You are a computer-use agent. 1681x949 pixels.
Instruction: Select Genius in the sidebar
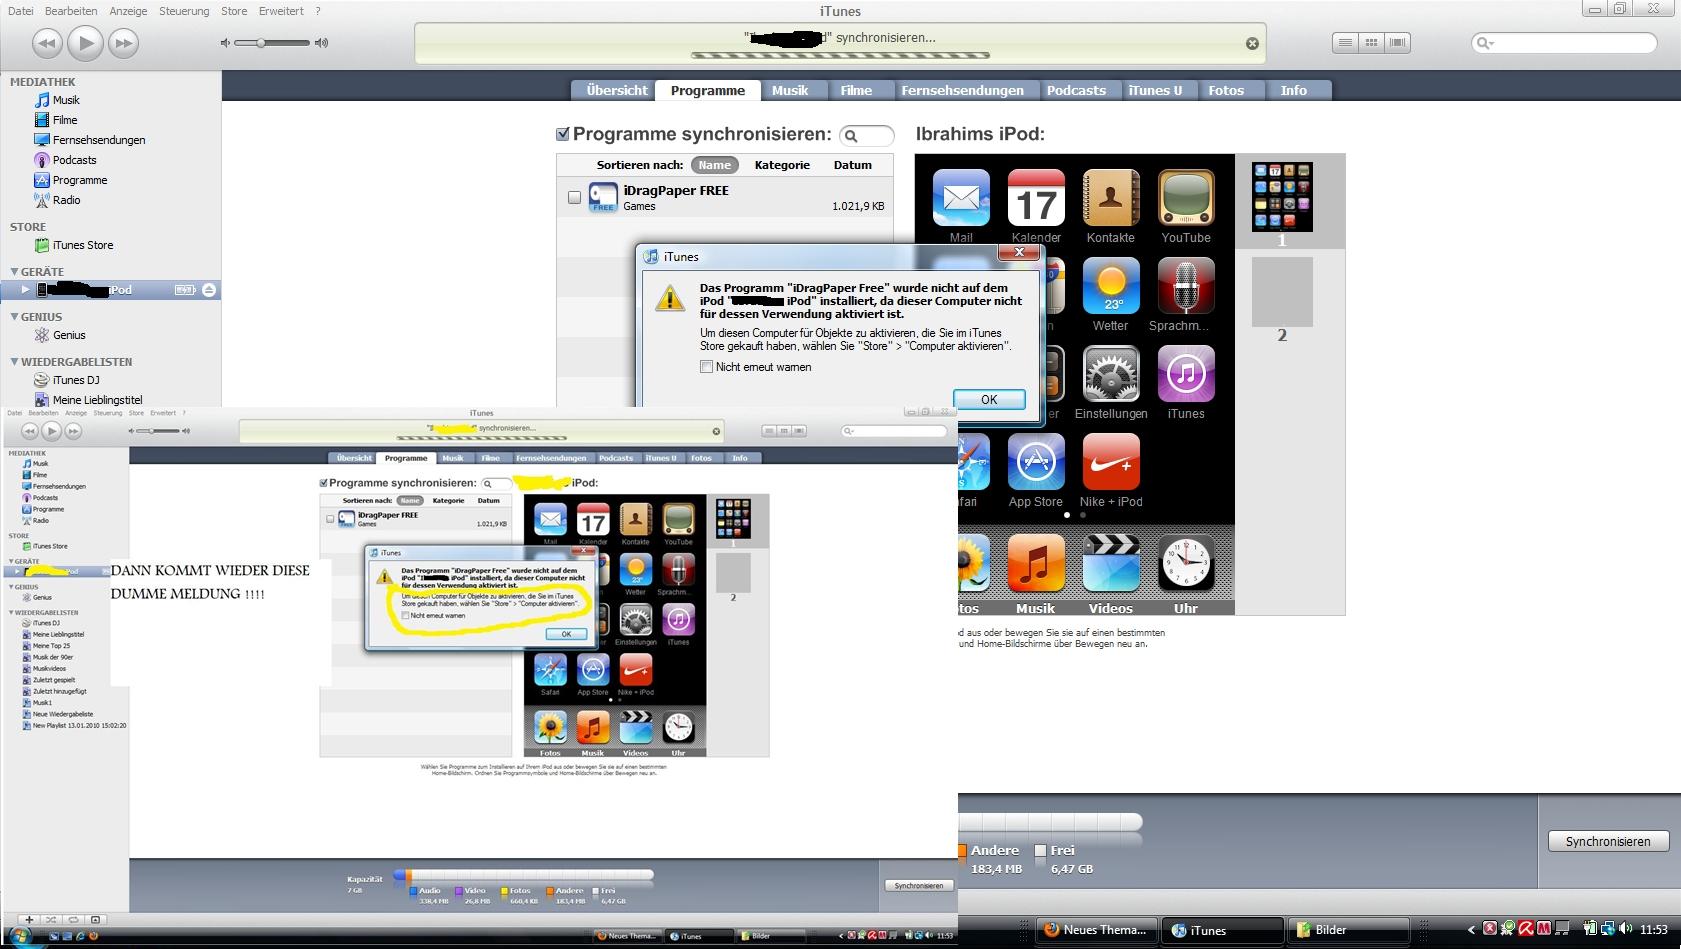pyautogui.click(x=69, y=335)
